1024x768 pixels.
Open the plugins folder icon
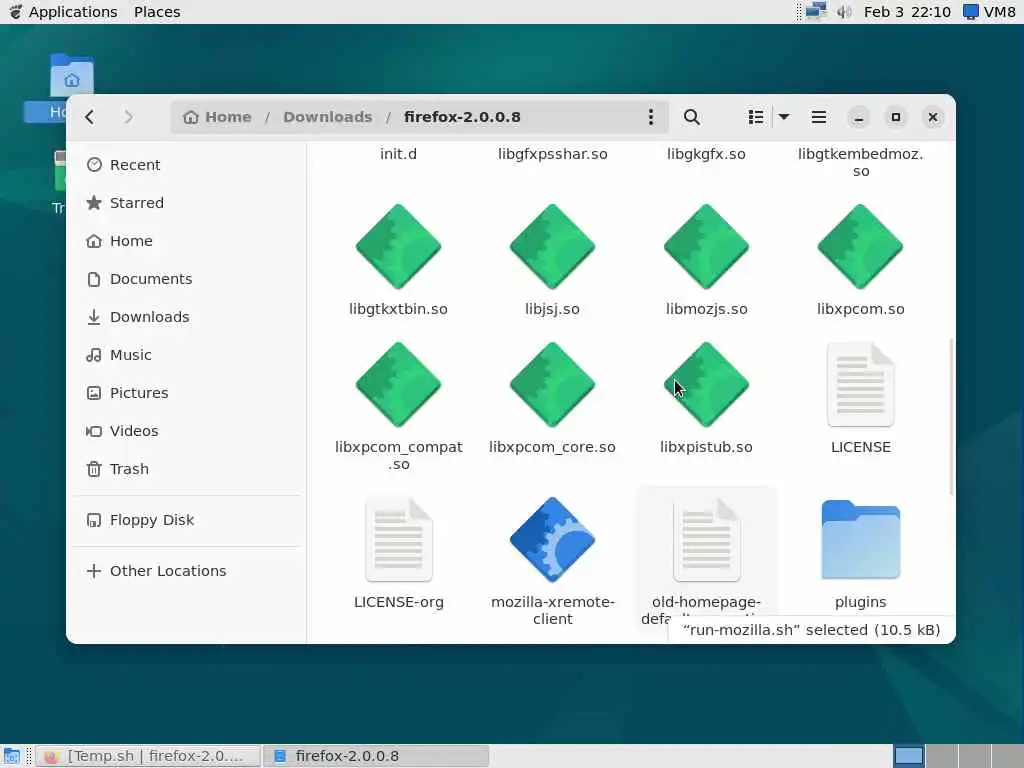coord(860,539)
